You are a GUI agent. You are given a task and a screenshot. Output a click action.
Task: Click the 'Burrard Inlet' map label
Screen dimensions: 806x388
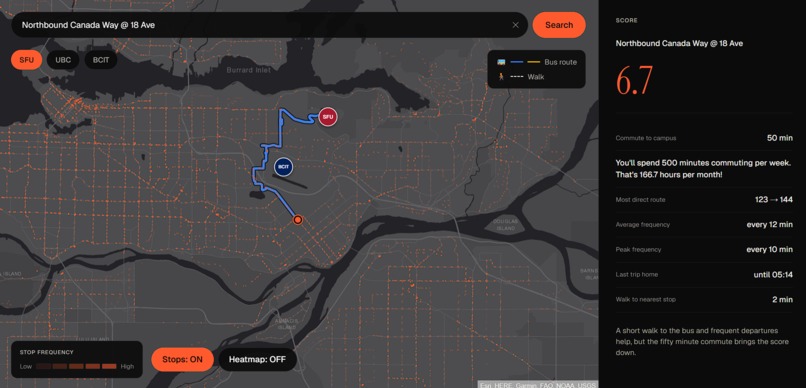point(248,70)
